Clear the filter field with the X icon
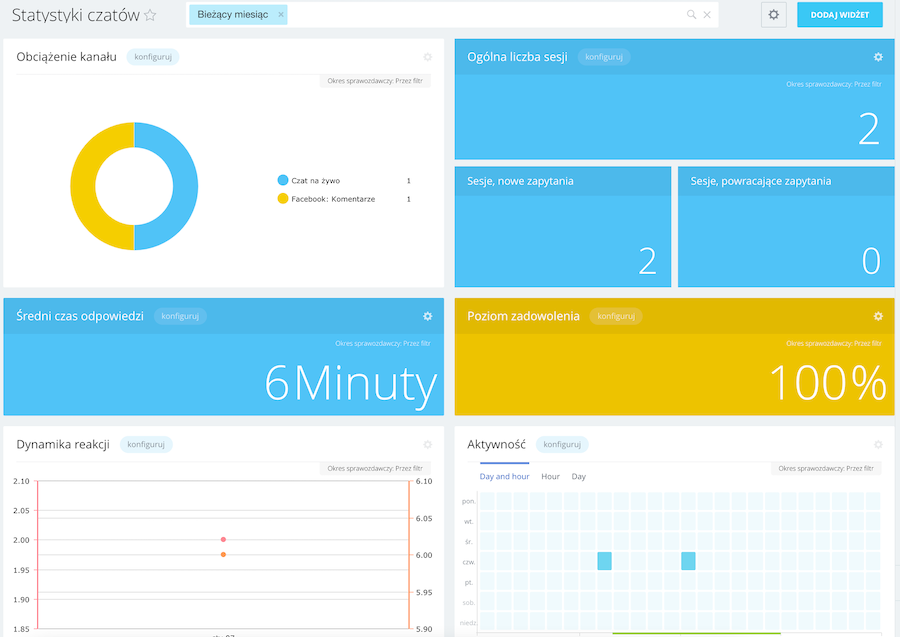This screenshot has height=637, width=900. (707, 15)
